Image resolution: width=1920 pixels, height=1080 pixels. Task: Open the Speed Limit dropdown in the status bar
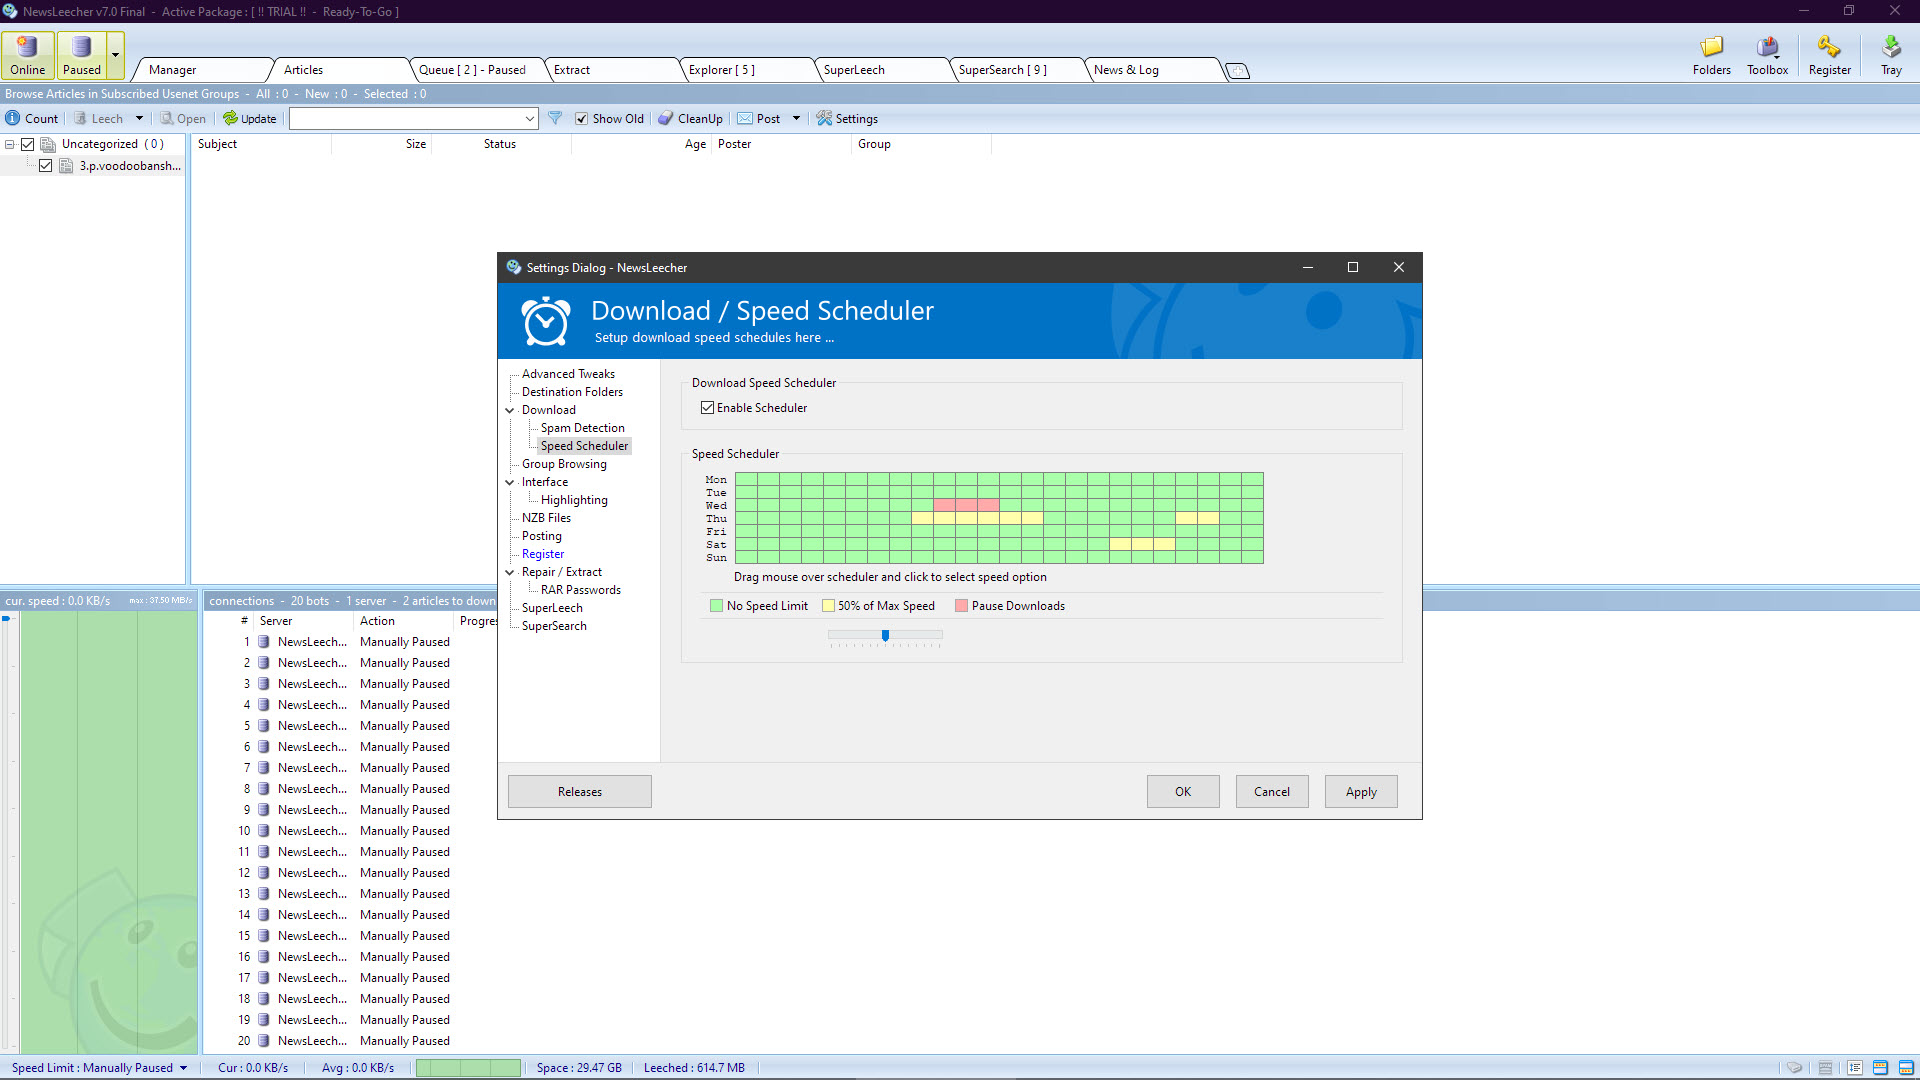[x=183, y=1068]
